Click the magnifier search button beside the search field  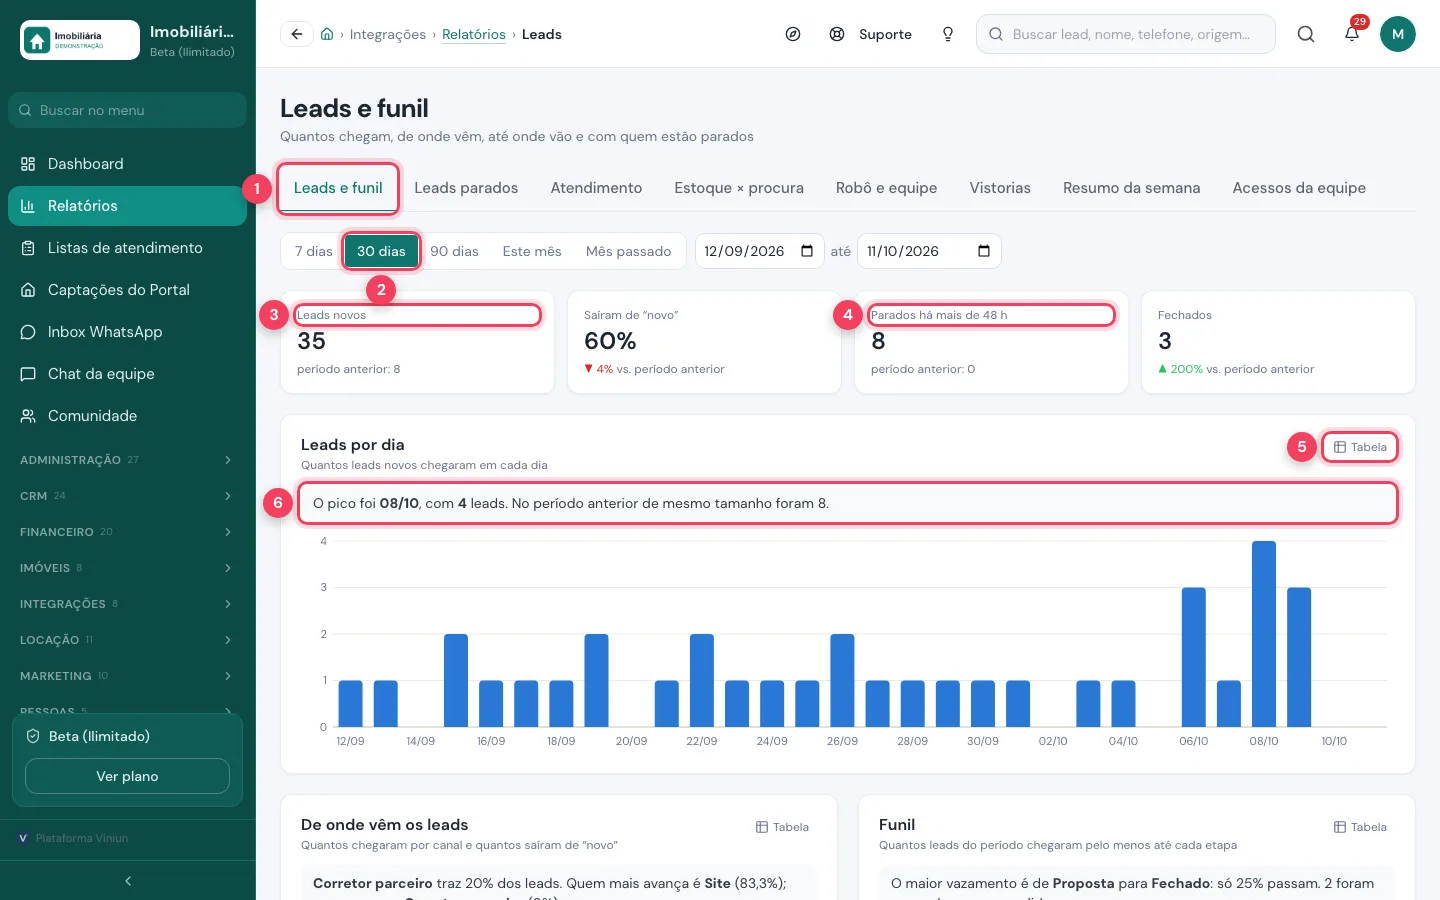click(x=1306, y=34)
